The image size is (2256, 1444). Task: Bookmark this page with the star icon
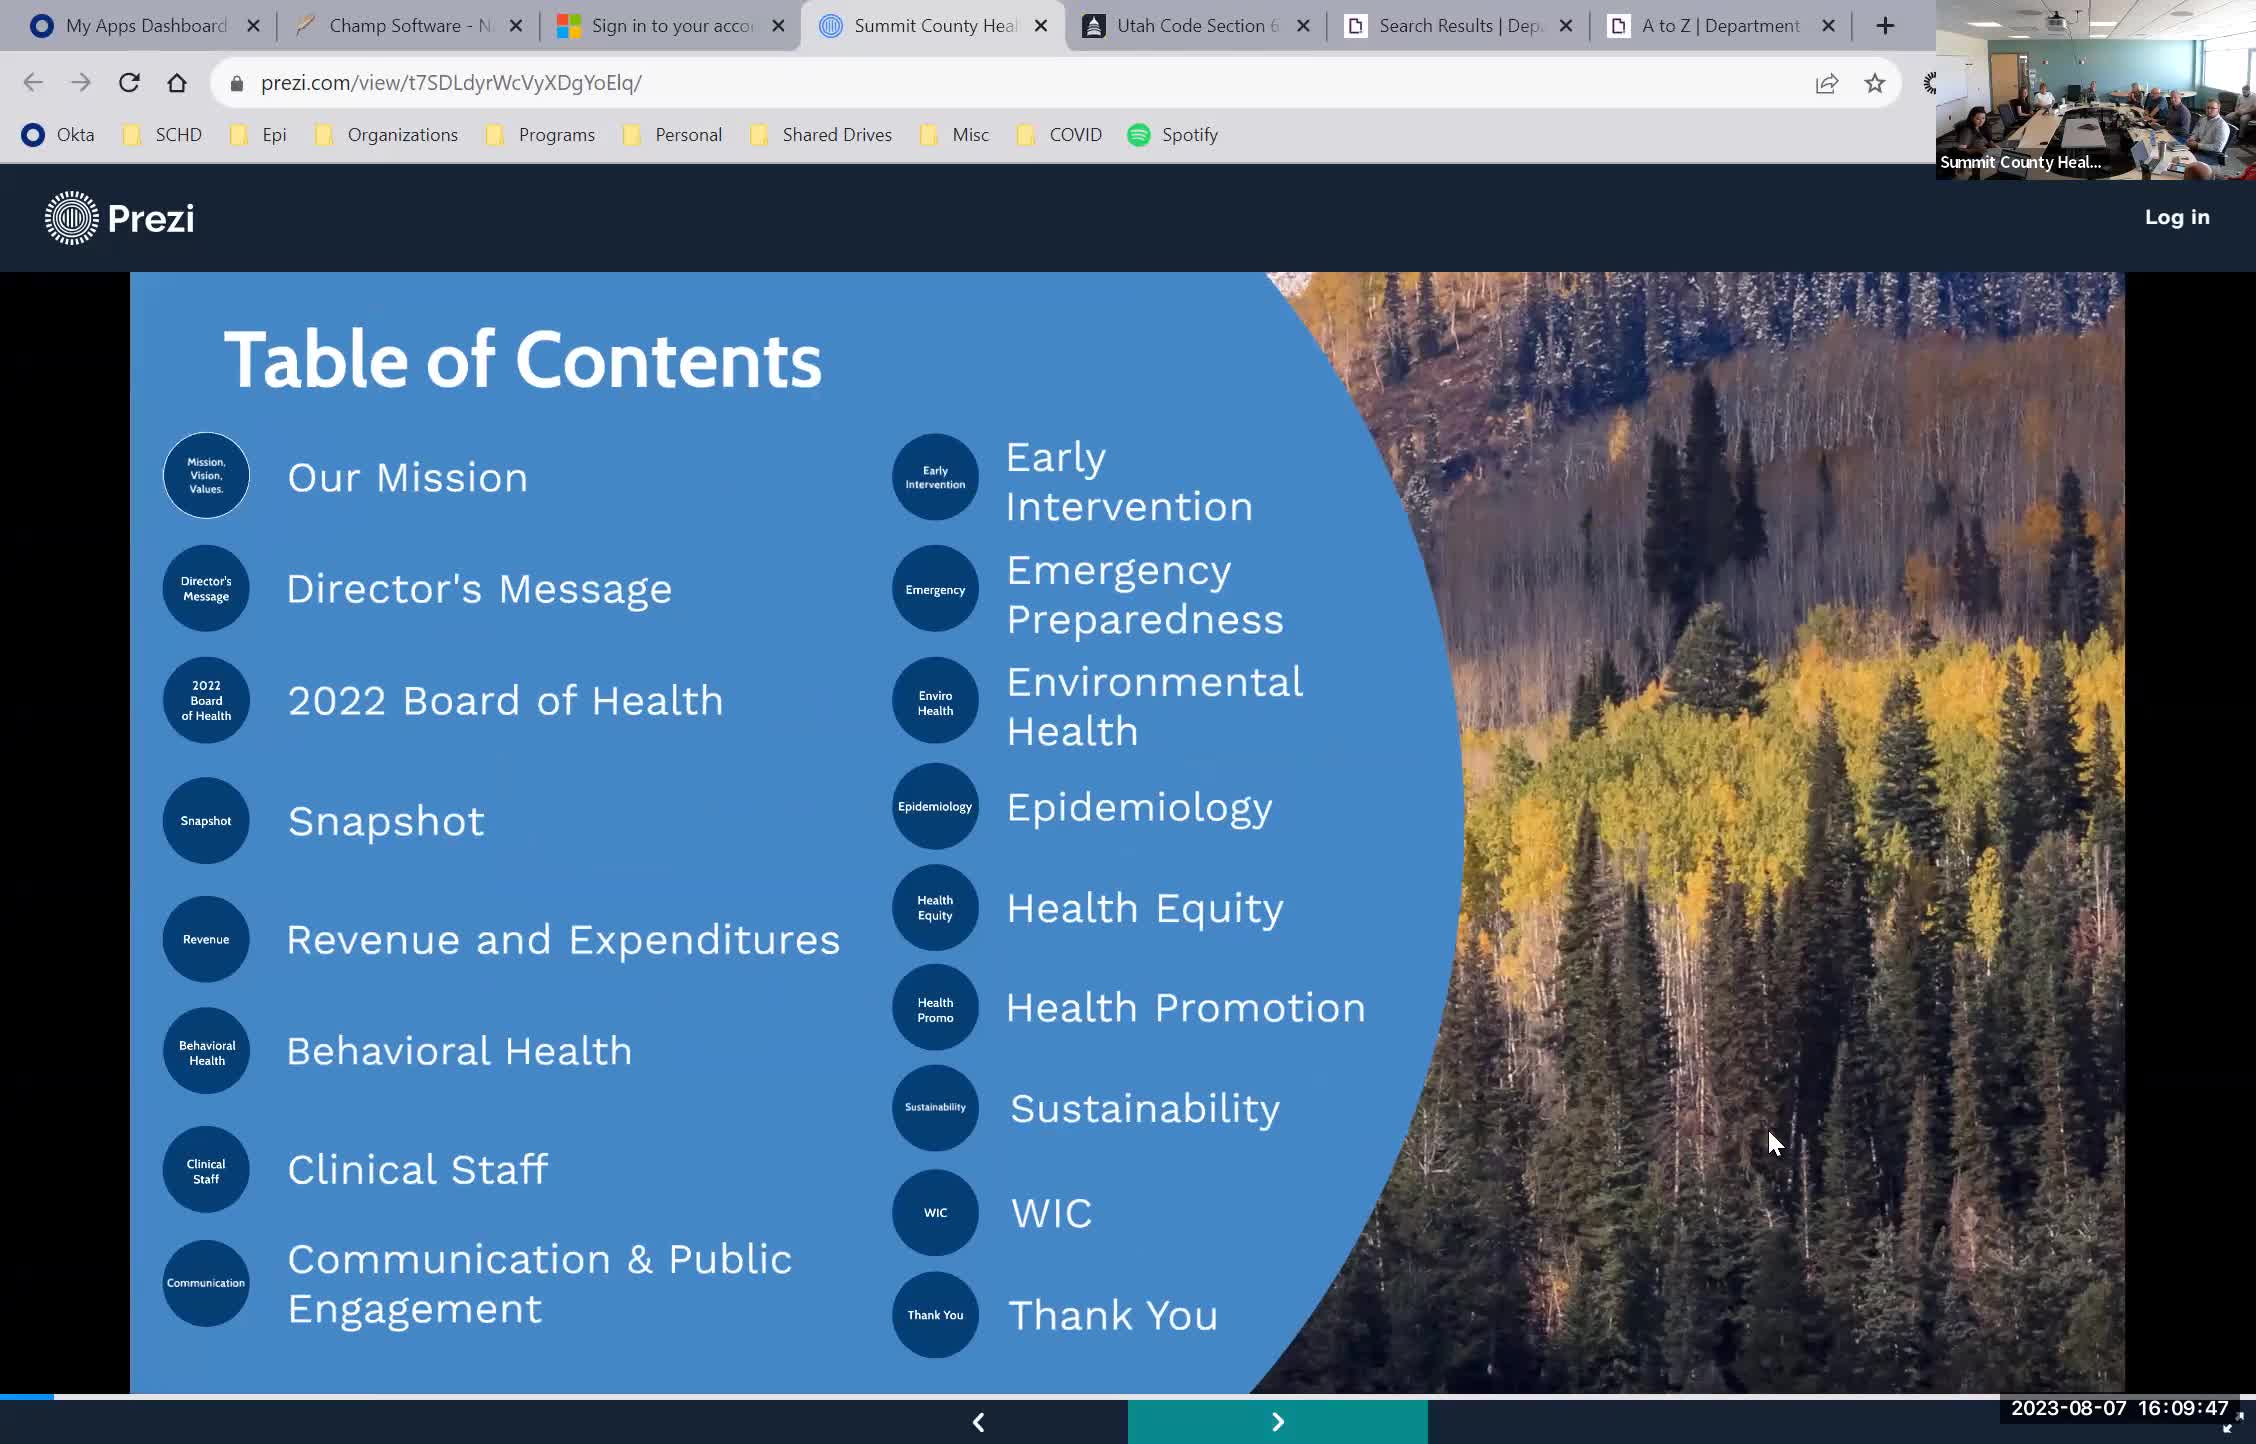[1874, 83]
